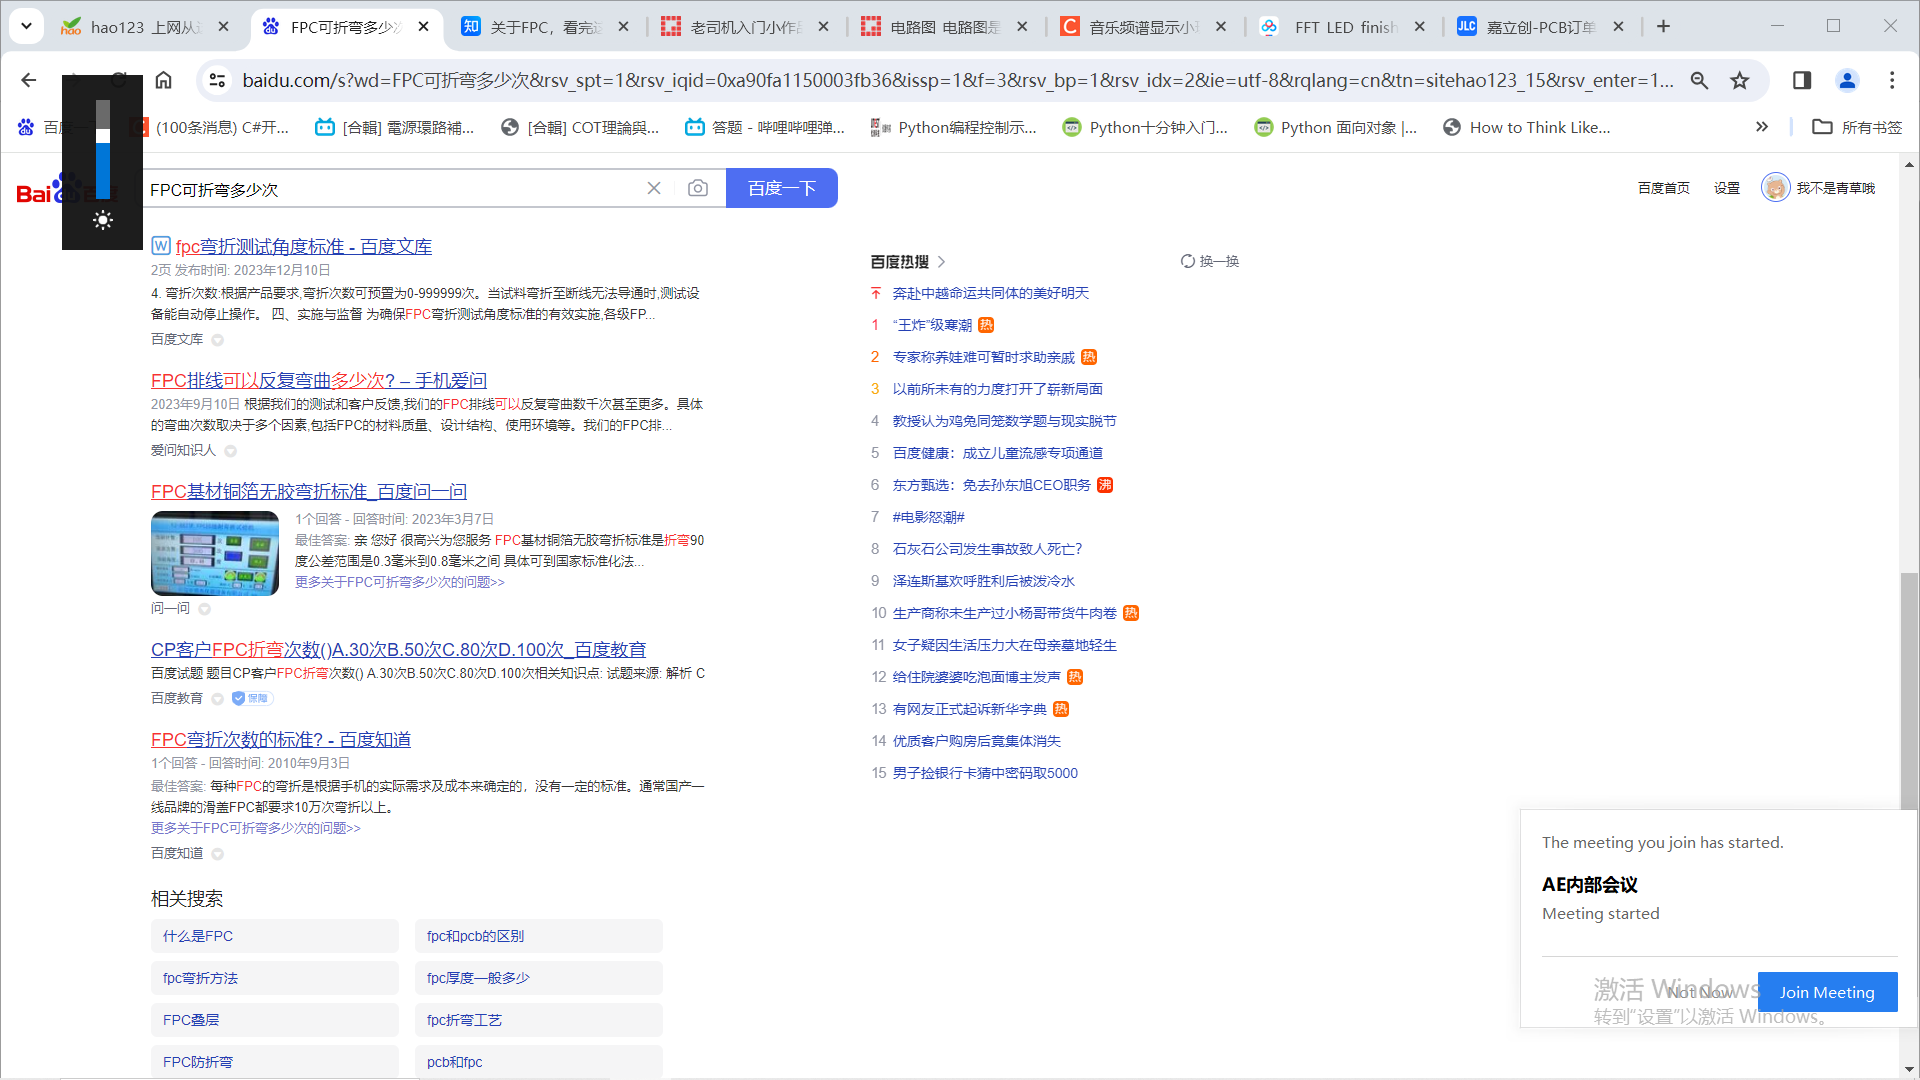Refresh hot searches with 换一换

pos(1209,261)
